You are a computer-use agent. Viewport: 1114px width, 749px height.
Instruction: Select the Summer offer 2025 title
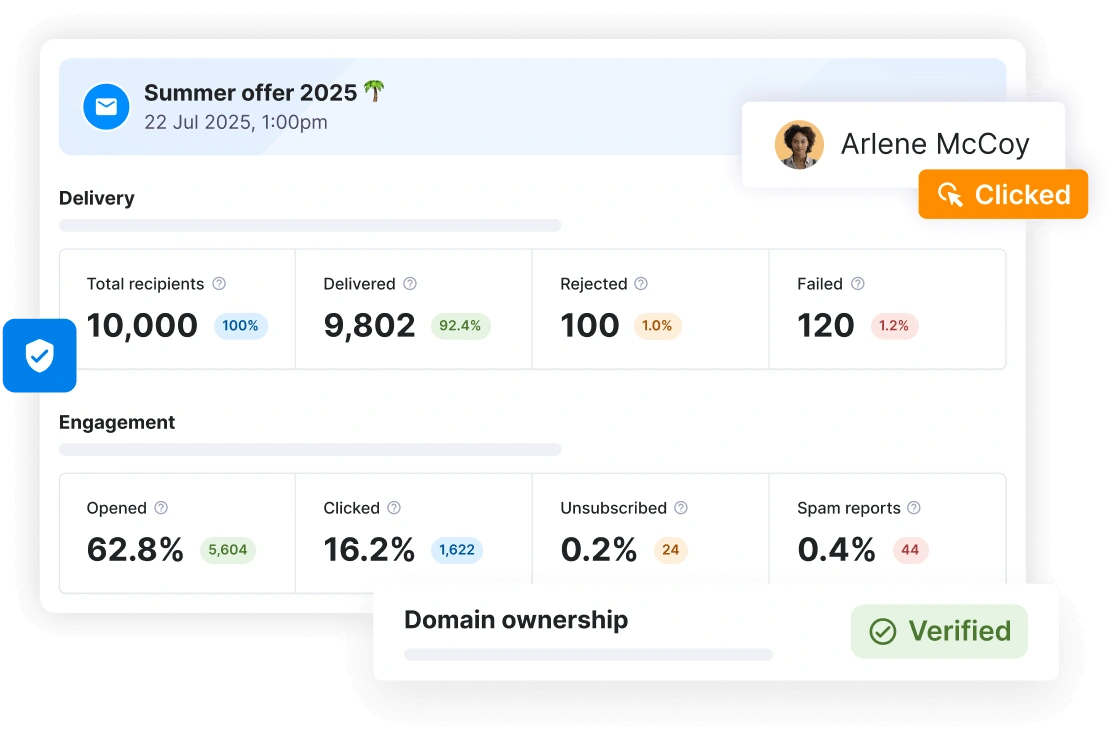click(251, 93)
